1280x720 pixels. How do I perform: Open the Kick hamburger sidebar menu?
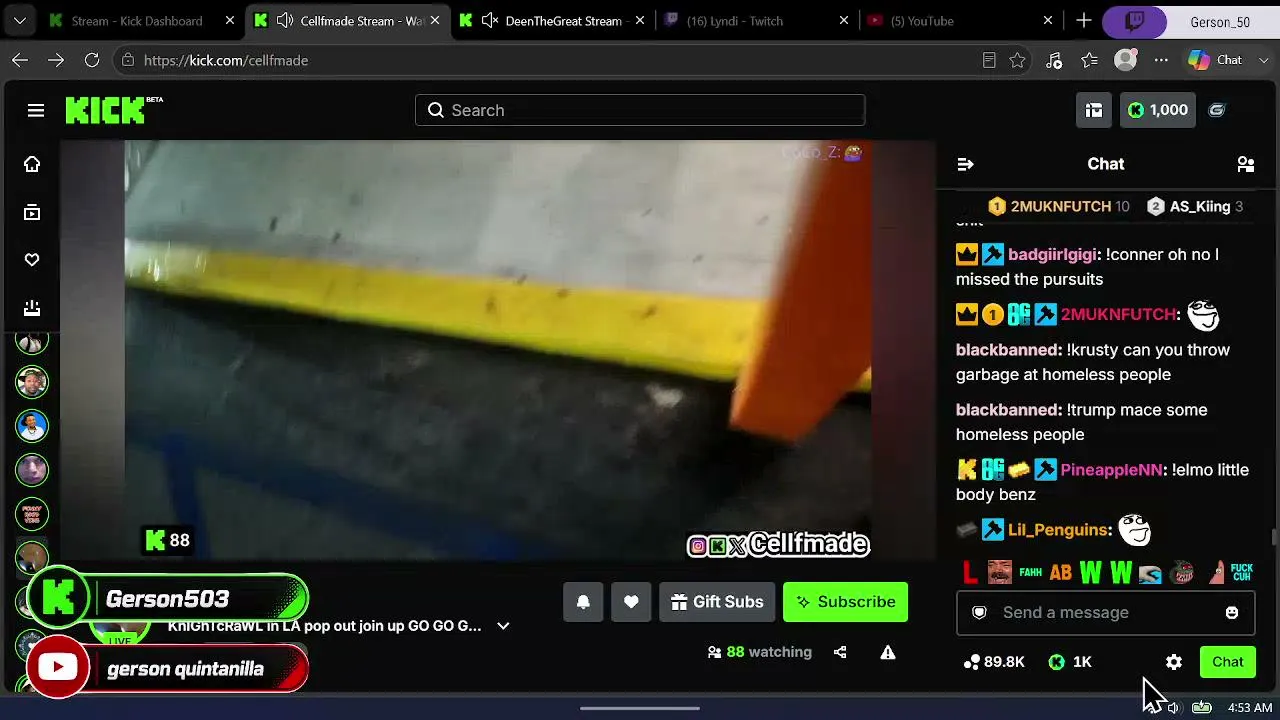36,110
